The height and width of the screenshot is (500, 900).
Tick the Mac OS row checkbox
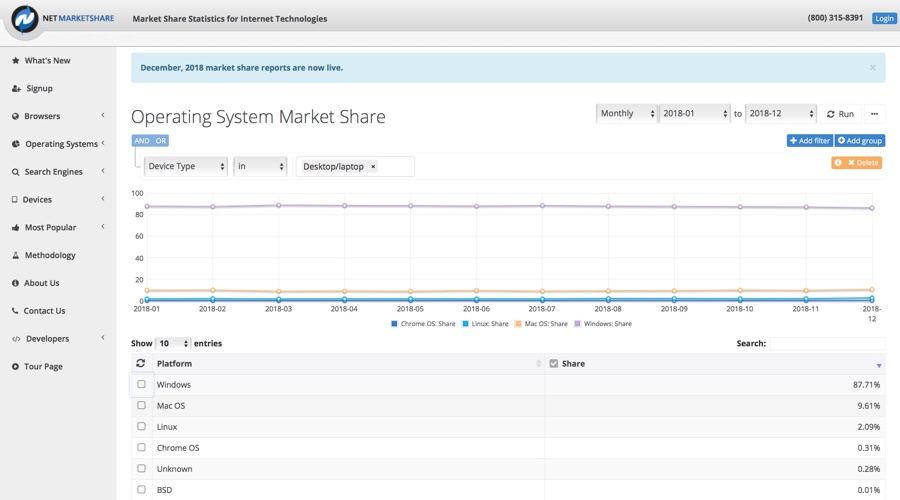point(141,405)
